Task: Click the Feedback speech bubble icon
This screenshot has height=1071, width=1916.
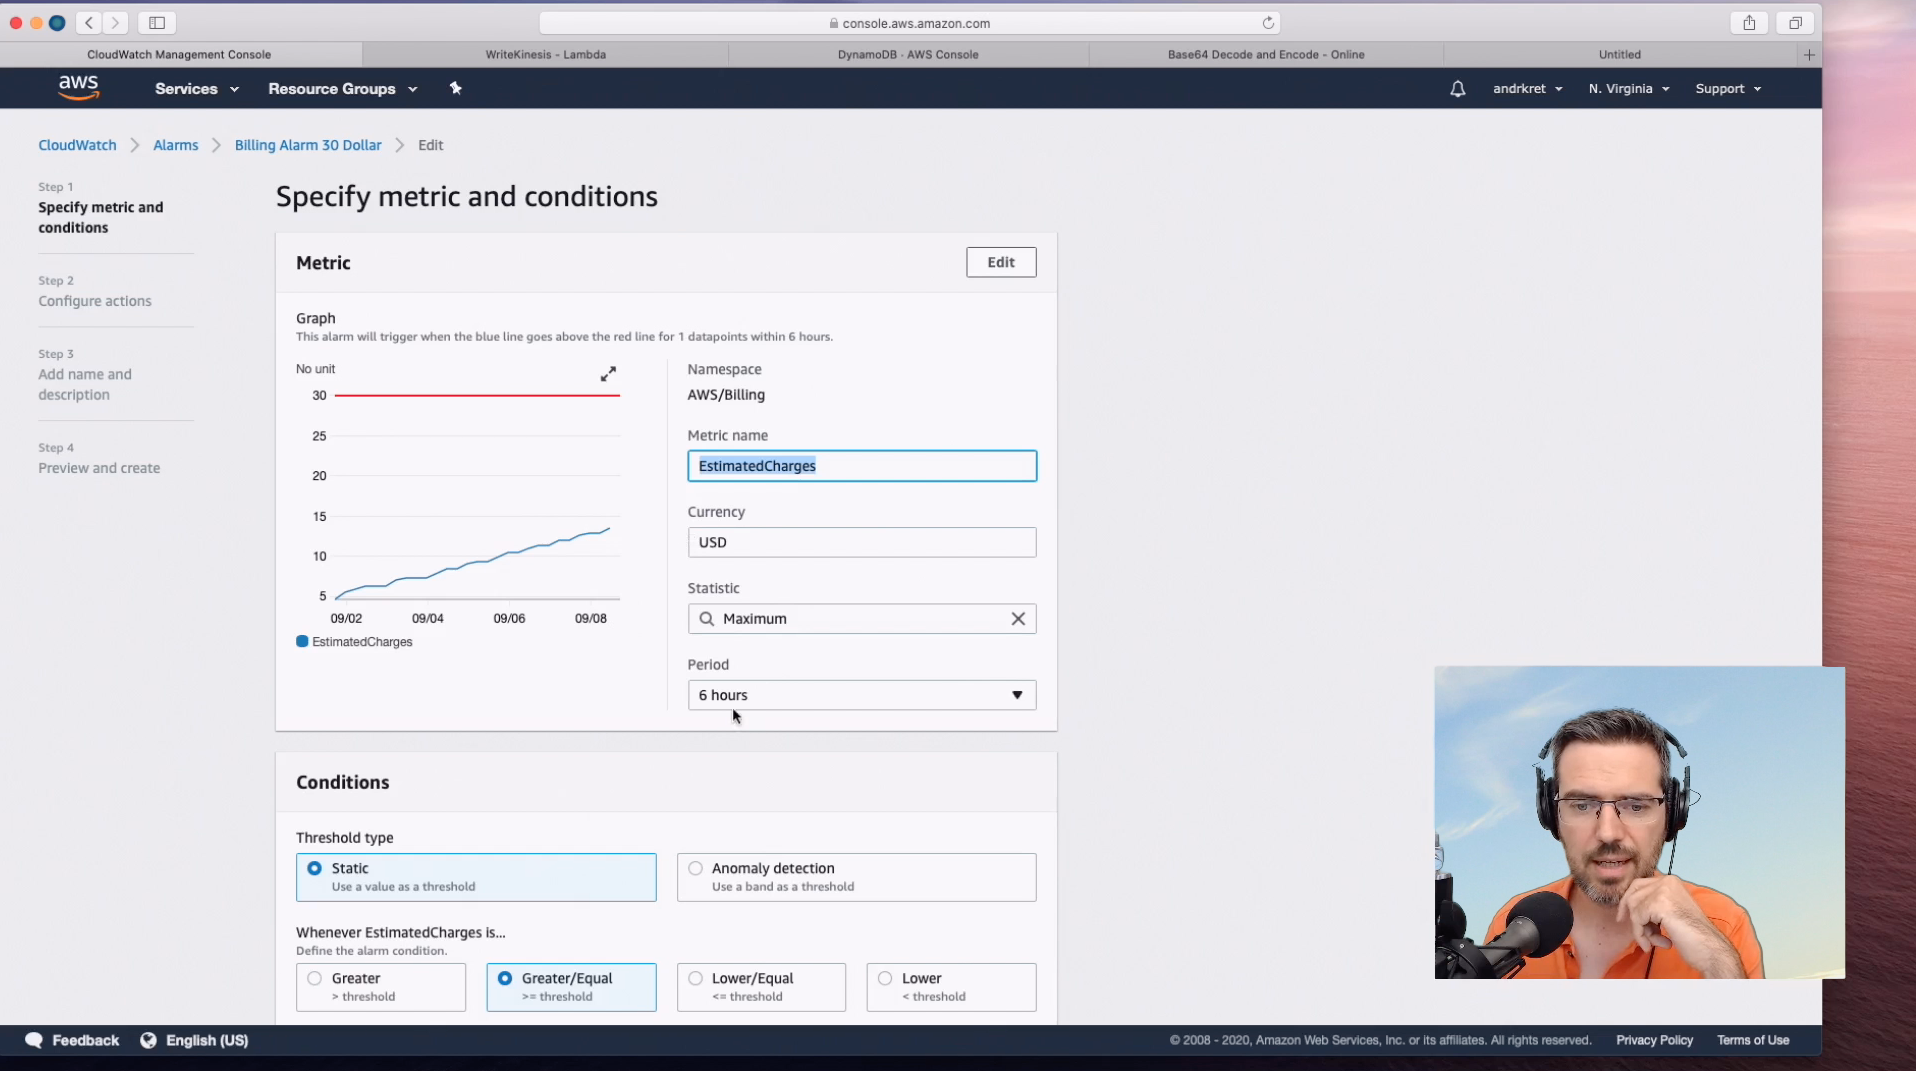Action: pyautogui.click(x=34, y=1040)
